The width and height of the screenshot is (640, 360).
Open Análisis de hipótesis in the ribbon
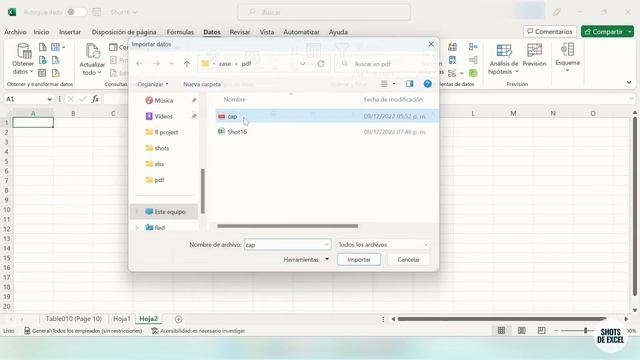504,60
